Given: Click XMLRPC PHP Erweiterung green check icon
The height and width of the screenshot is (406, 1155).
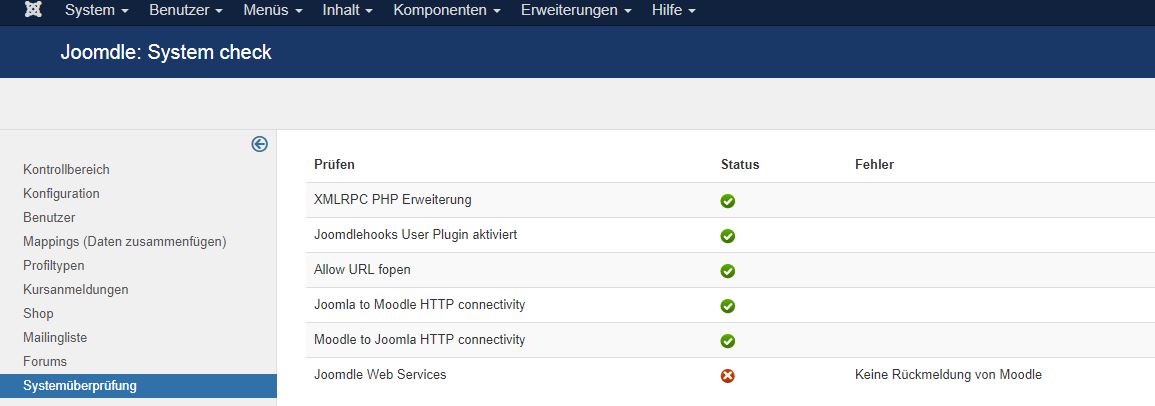Looking at the screenshot, I should (x=728, y=201).
